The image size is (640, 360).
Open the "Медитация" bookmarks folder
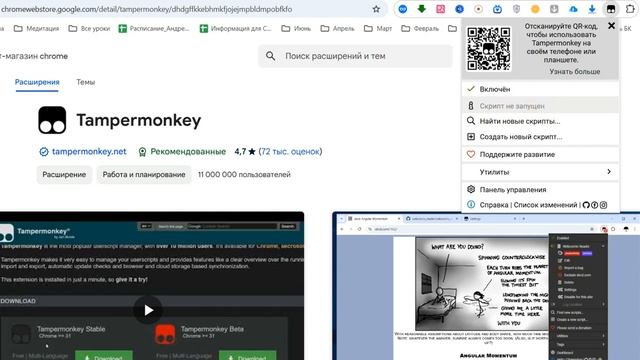[36, 29]
